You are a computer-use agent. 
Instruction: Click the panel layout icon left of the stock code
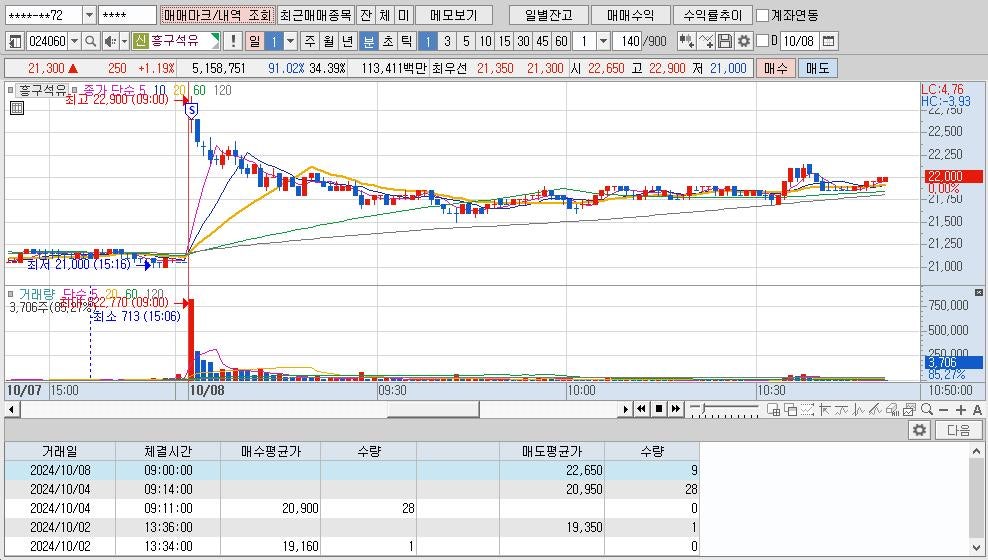click(x=16, y=41)
